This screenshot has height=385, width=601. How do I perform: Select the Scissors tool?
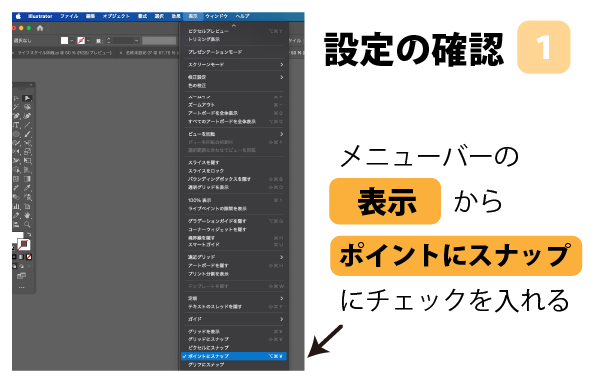click(x=27, y=143)
